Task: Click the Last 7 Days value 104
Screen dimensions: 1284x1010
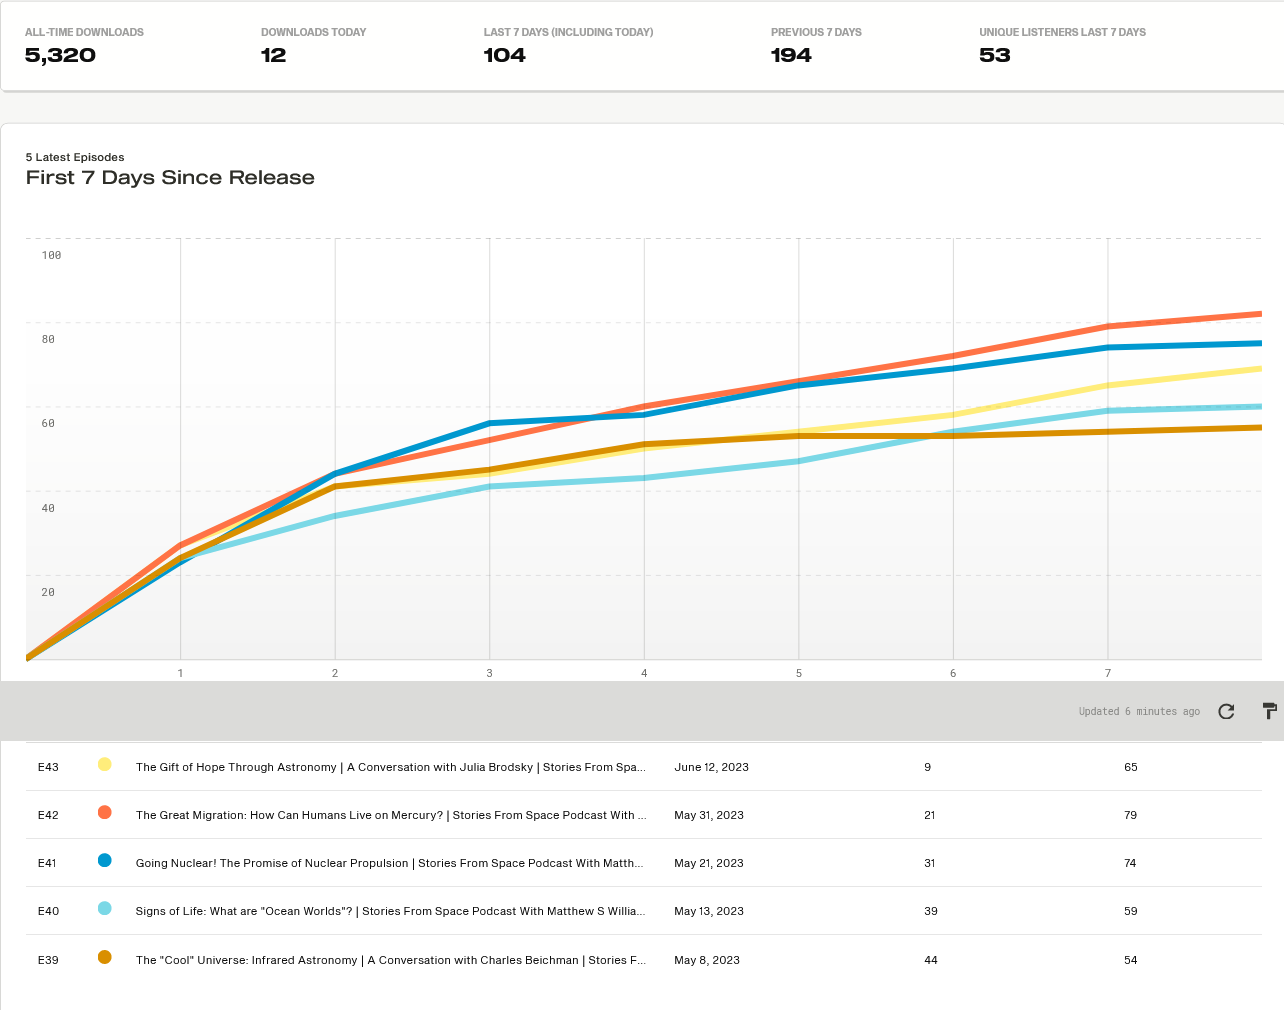Action: 504,56
